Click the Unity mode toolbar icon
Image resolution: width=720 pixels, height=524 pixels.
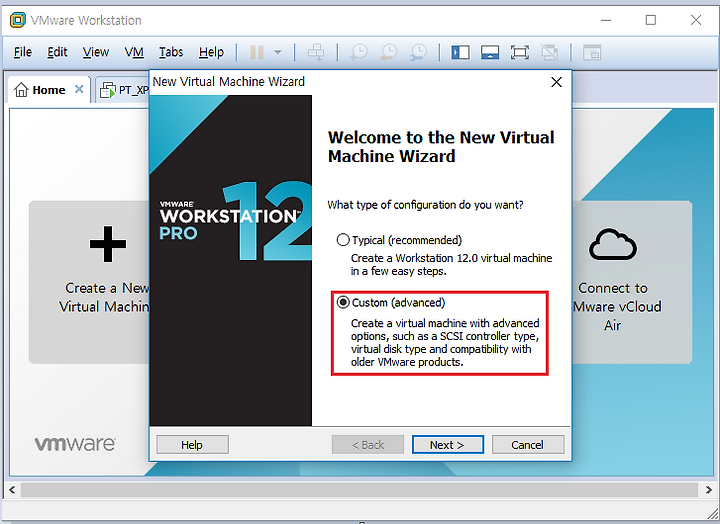549,52
